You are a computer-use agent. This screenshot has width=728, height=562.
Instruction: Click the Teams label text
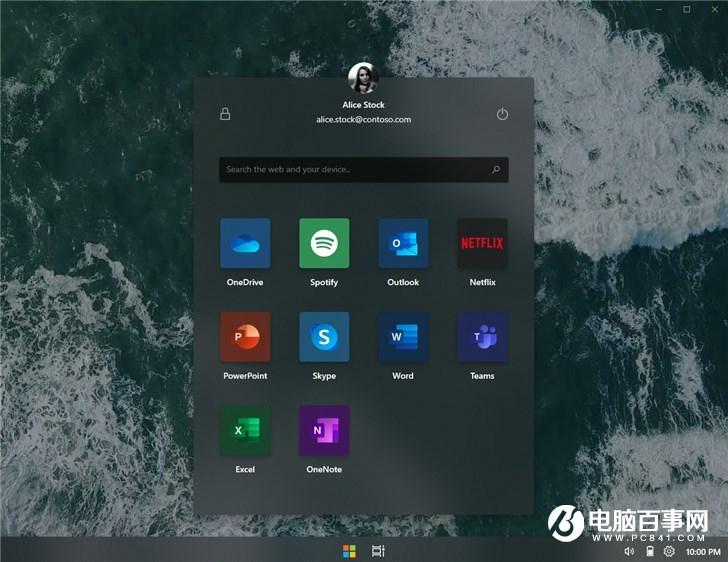click(482, 376)
